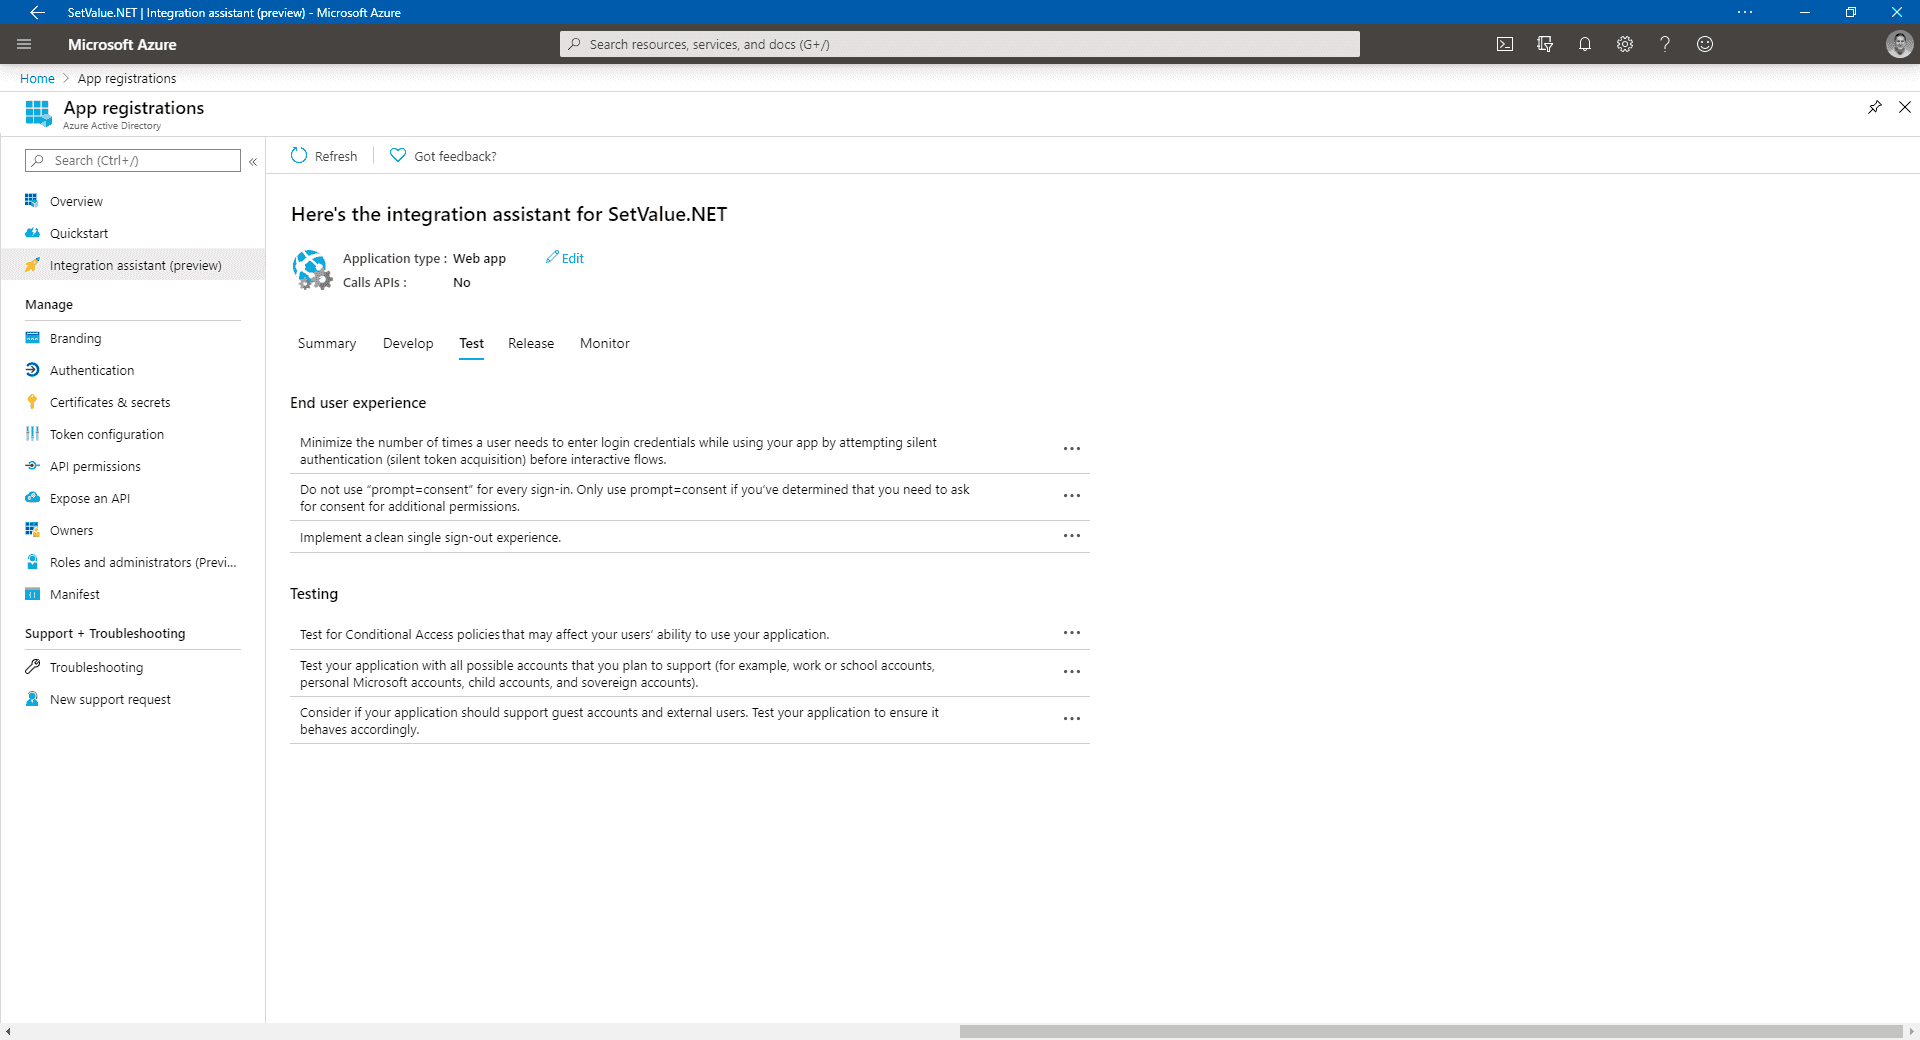Open ellipsis for prompt=consent recommendation
1920x1040 pixels.
pyautogui.click(x=1072, y=496)
